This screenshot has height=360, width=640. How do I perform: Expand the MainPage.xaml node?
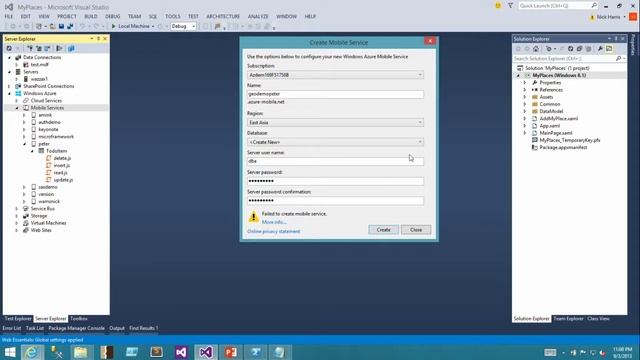[525, 133]
